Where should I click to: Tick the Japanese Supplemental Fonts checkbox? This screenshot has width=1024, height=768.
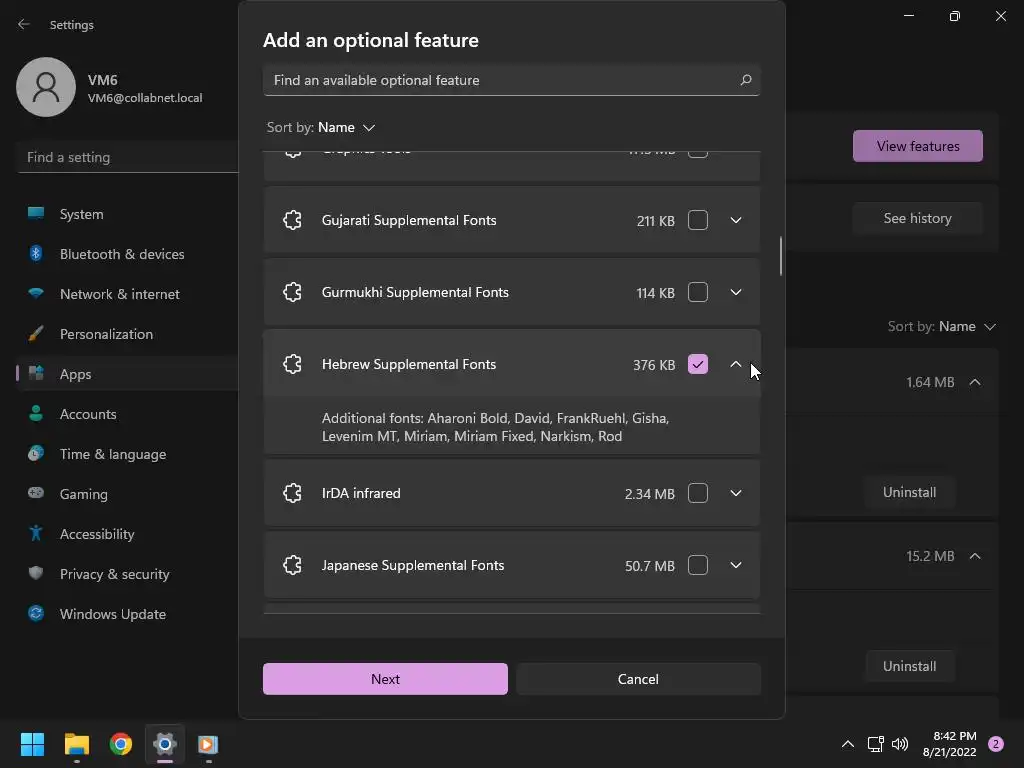[698, 565]
